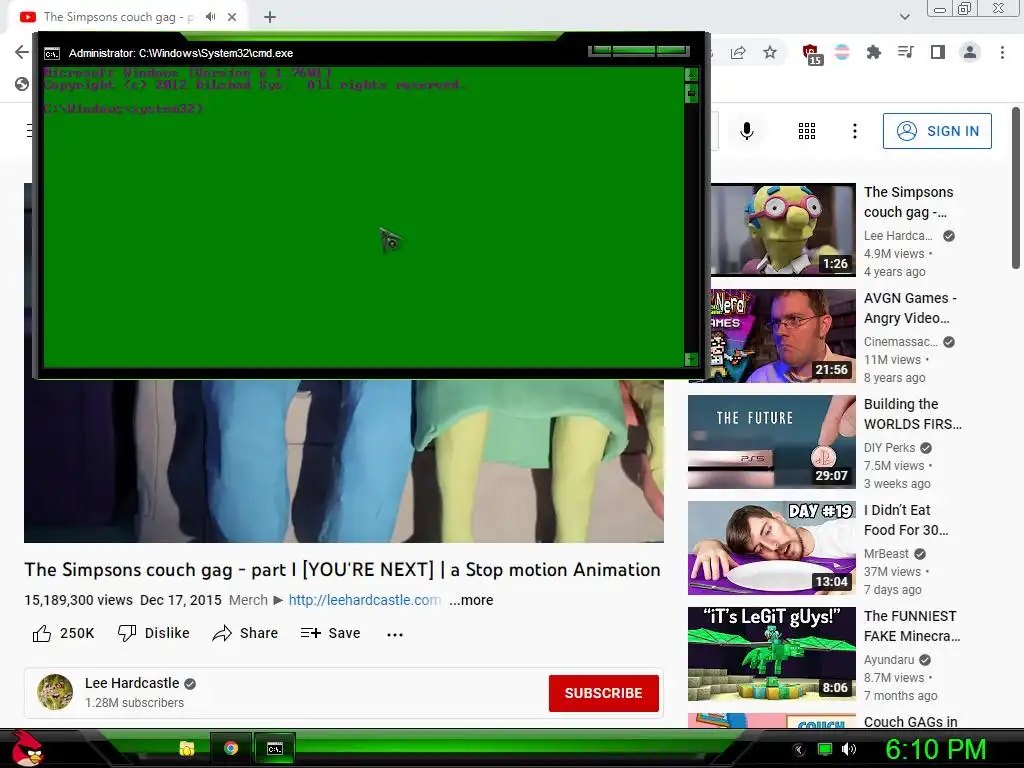Open the volume tray icon
Screen dimensions: 1024x768
pos(849,749)
